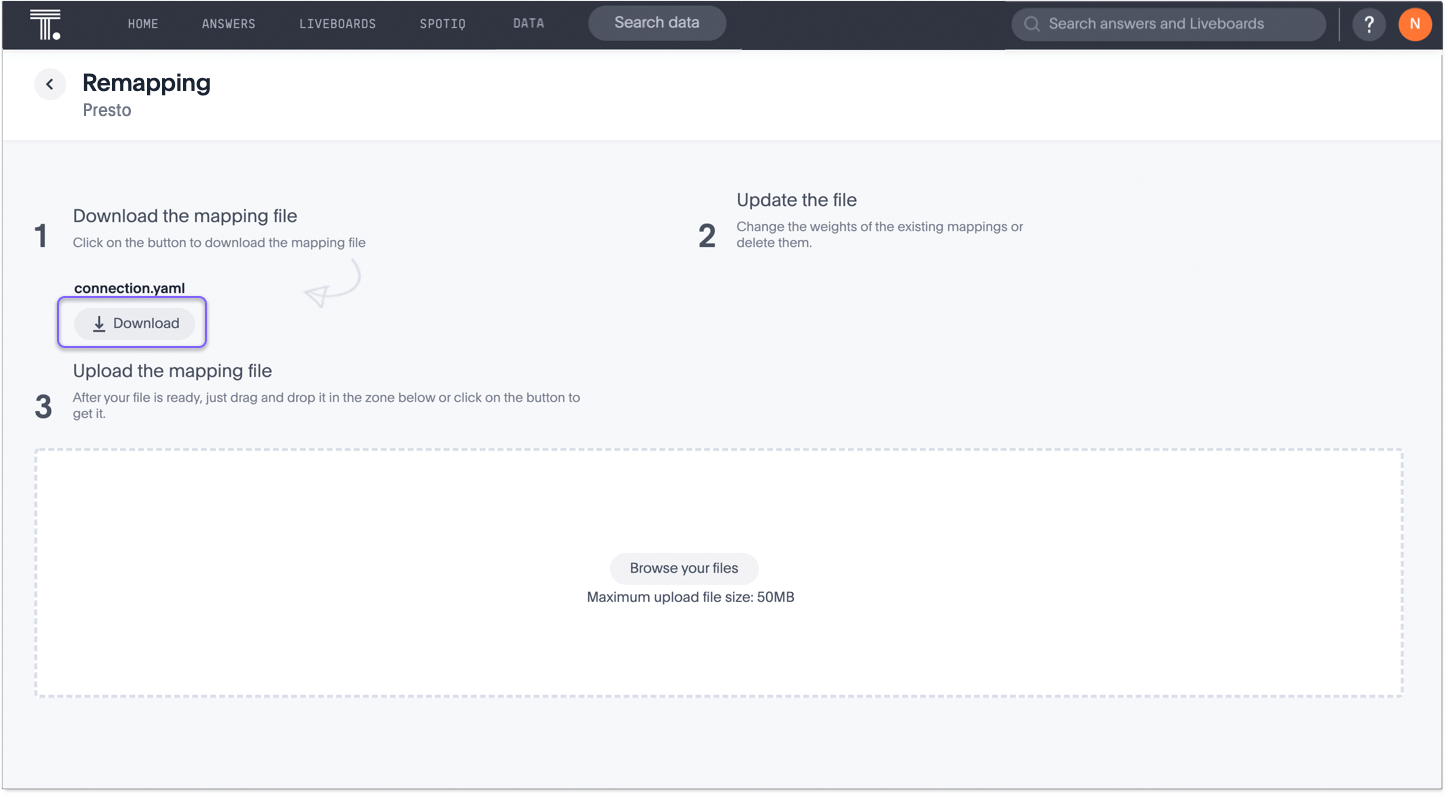Image resolution: width=1448 pixels, height=797 pixels.
Task: Open the ANSWERS section
Action: tap(228, 24)
